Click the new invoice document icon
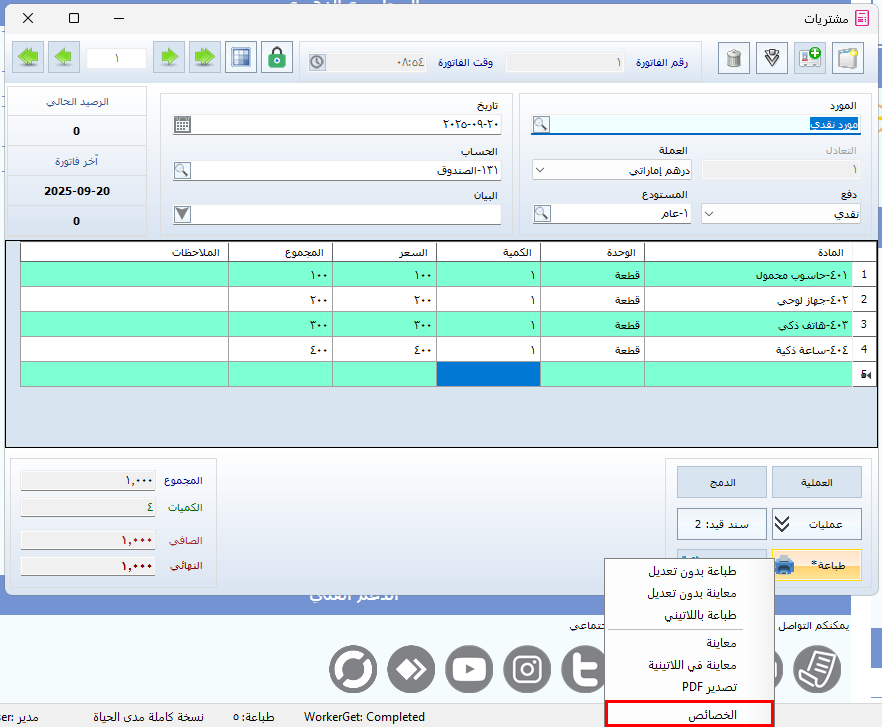 pyautogui.click(x=848, y=58)
